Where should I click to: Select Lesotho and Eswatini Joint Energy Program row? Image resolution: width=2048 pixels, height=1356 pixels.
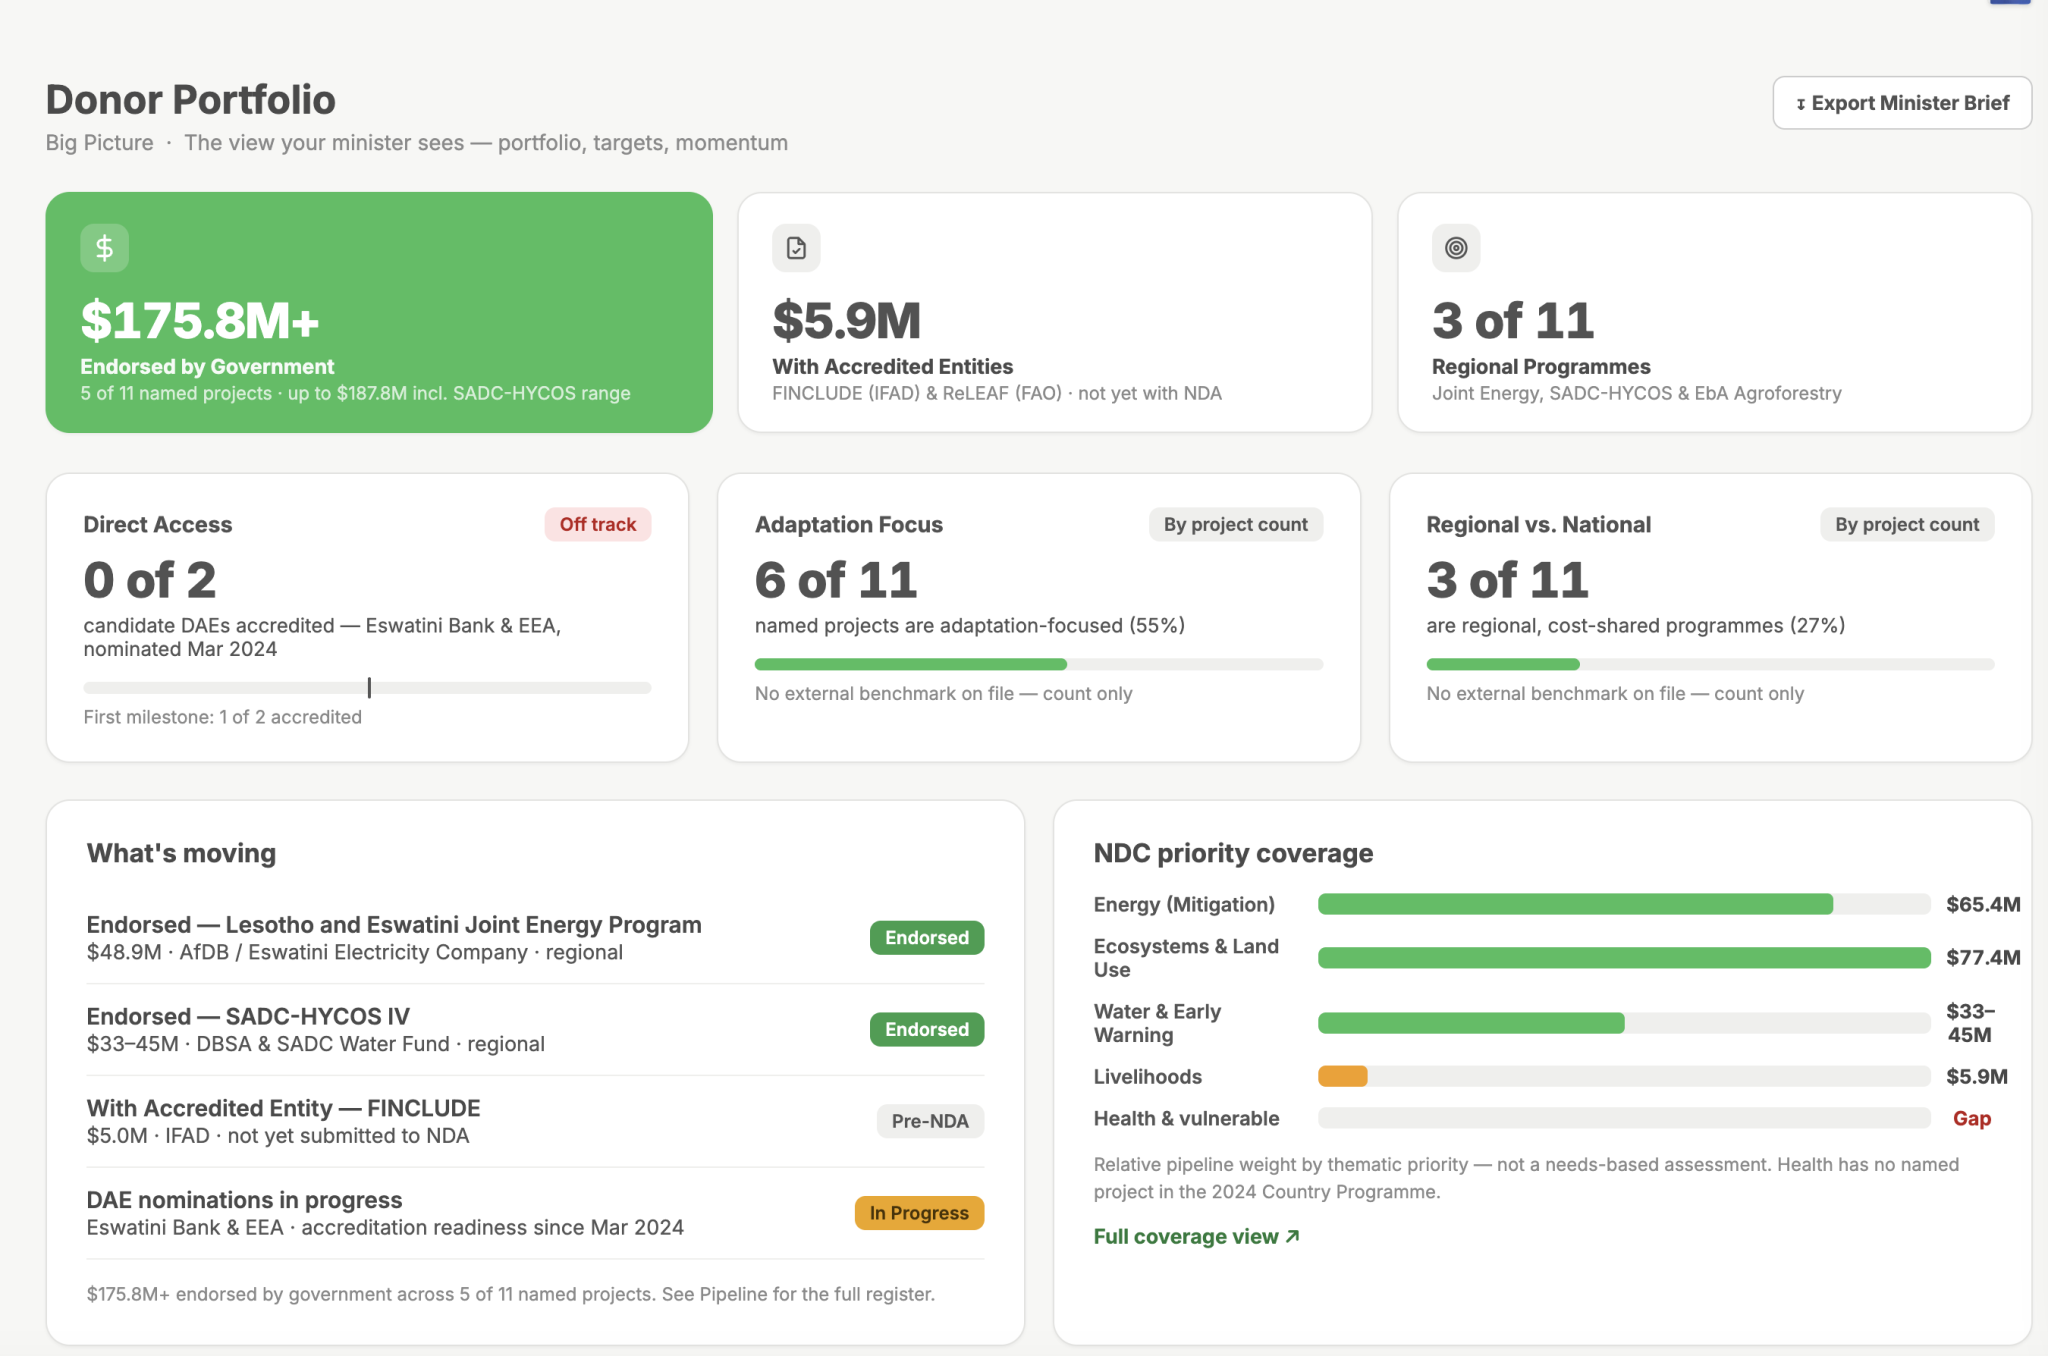pos(535,938)
